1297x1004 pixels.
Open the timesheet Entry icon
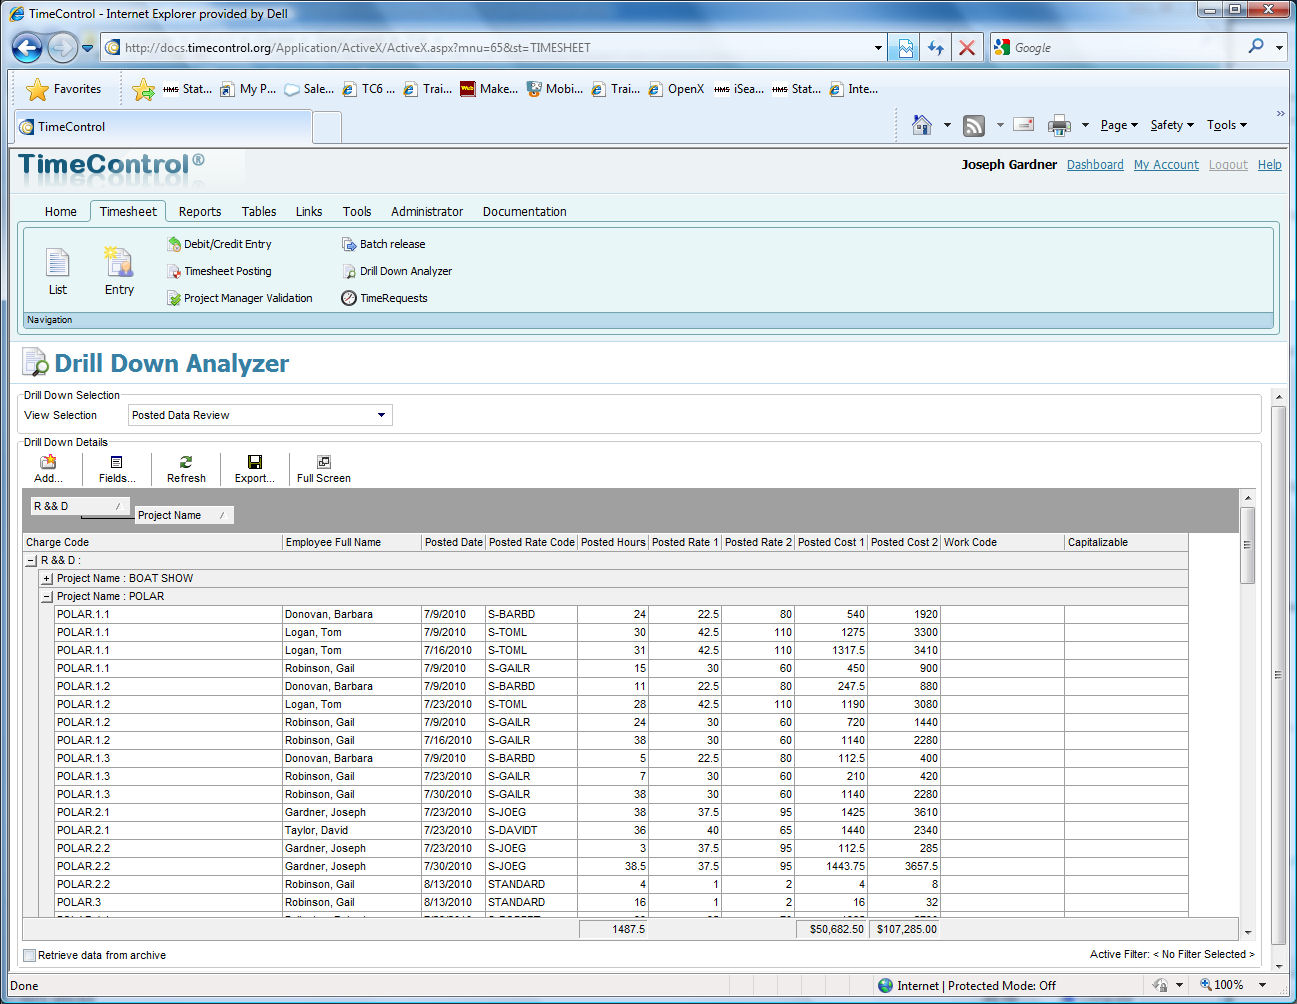[119, 270]
